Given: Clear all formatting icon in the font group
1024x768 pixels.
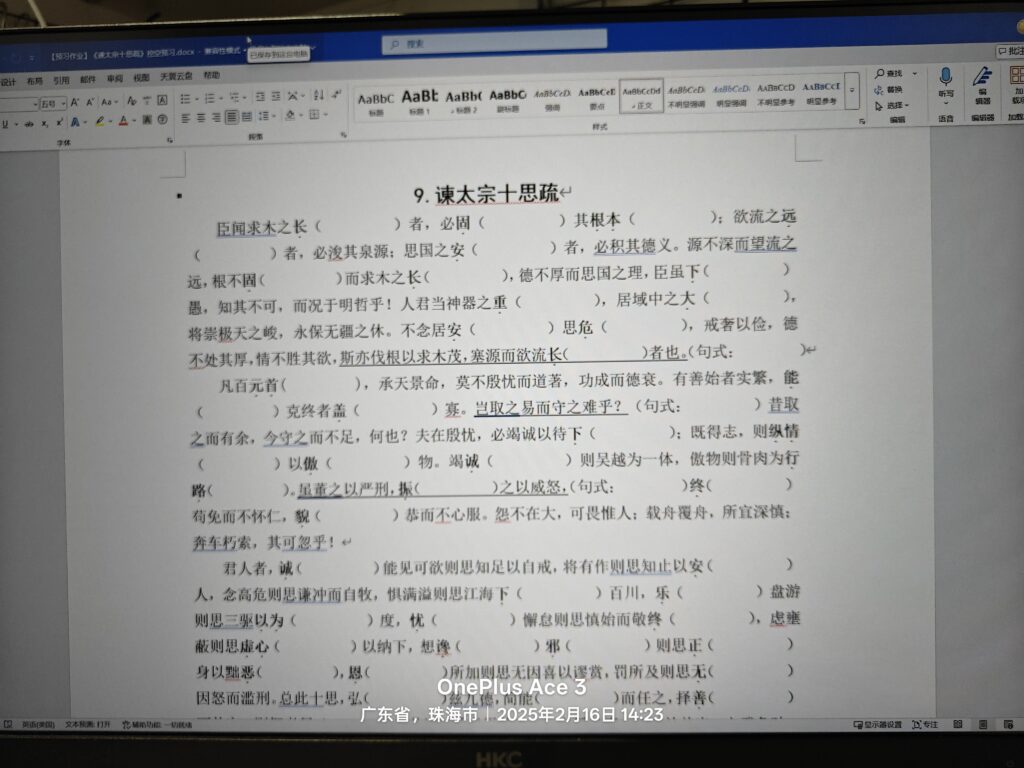Looking at the screenshot, I should pos(132,101).
